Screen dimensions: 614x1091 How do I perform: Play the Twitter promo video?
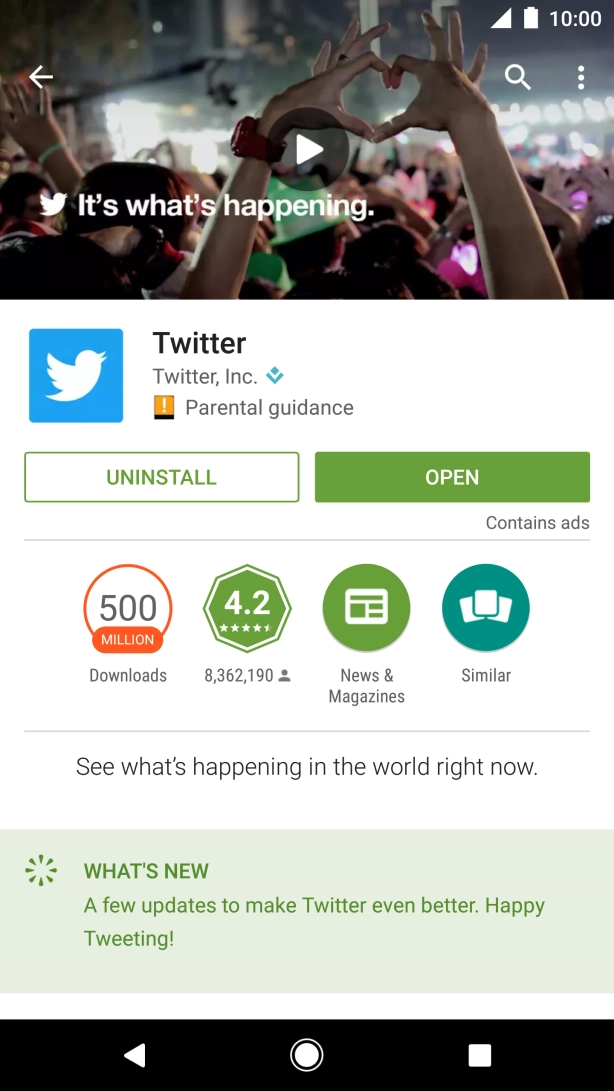point(308,149)
